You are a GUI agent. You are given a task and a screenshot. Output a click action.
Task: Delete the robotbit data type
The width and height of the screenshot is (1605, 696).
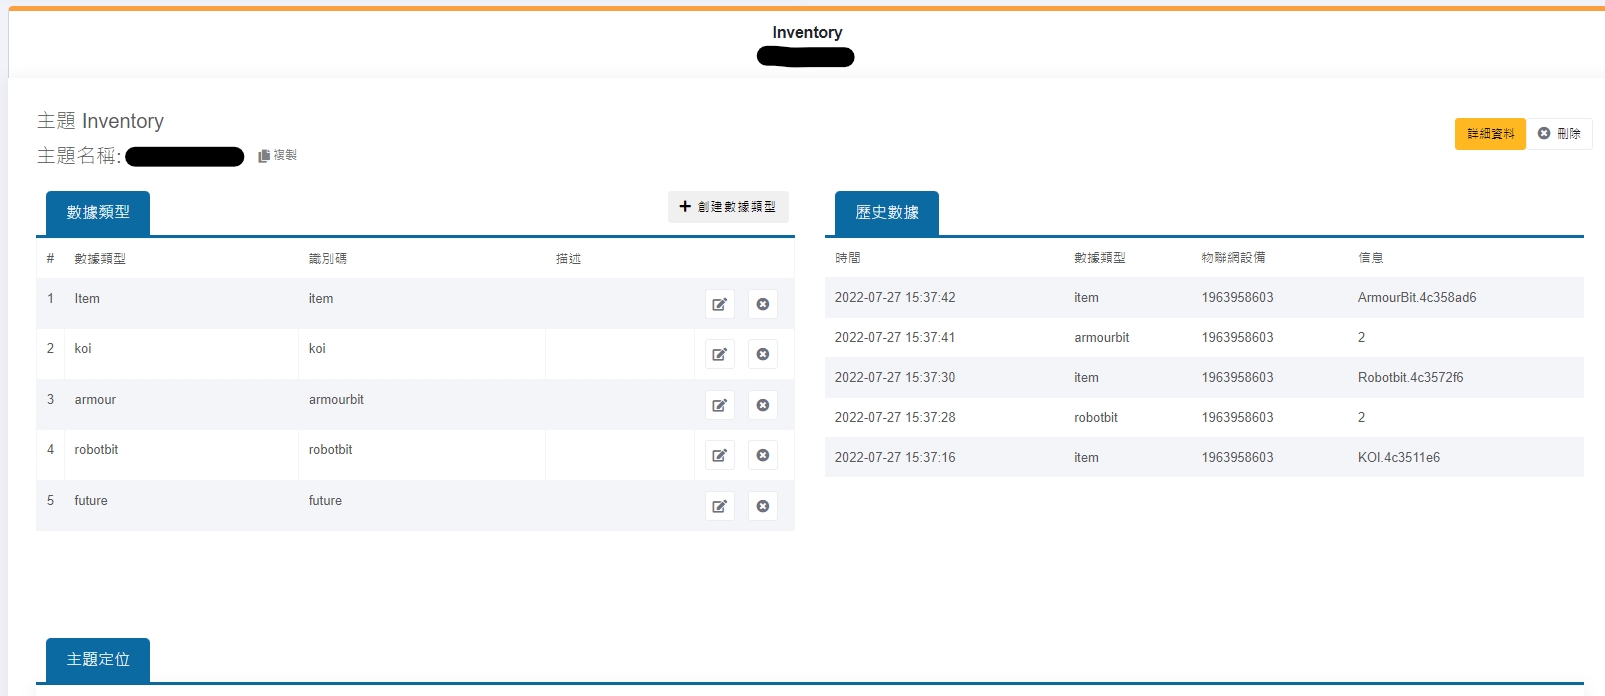pyautogui.click(x=763, y=455)
